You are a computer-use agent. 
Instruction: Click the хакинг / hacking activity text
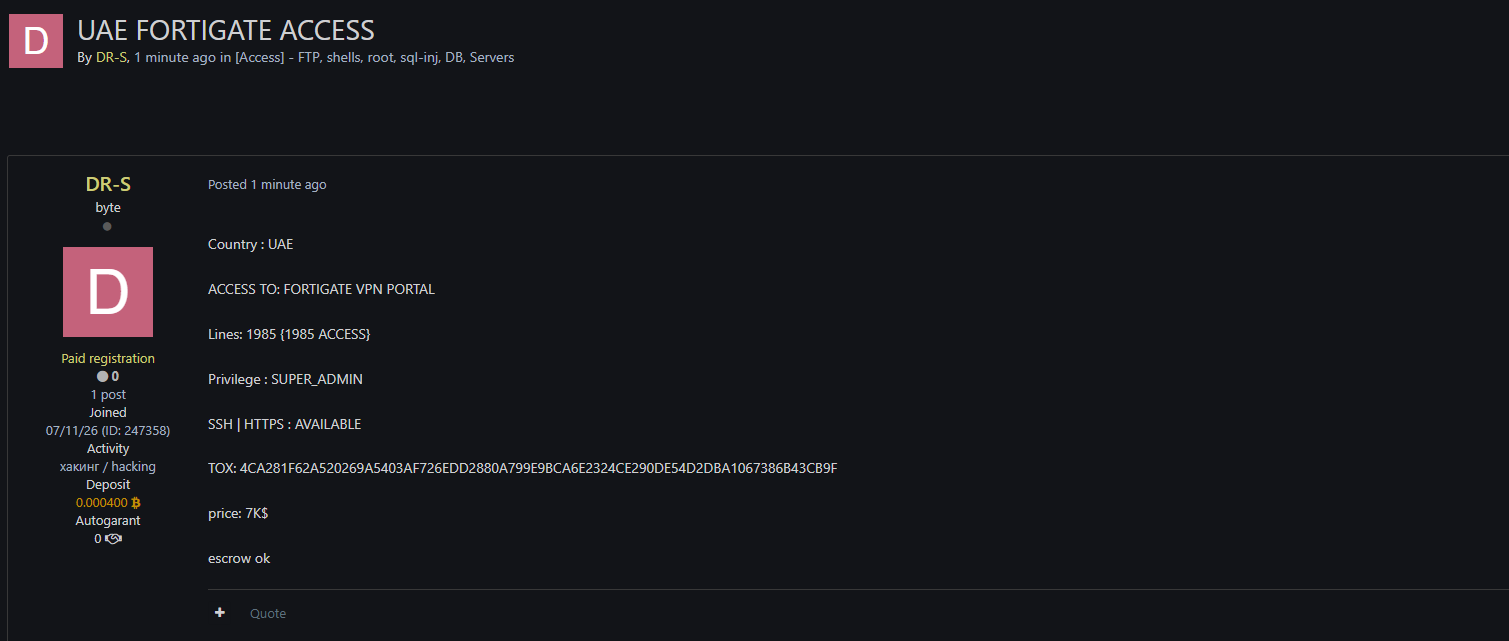click(108, 467)
